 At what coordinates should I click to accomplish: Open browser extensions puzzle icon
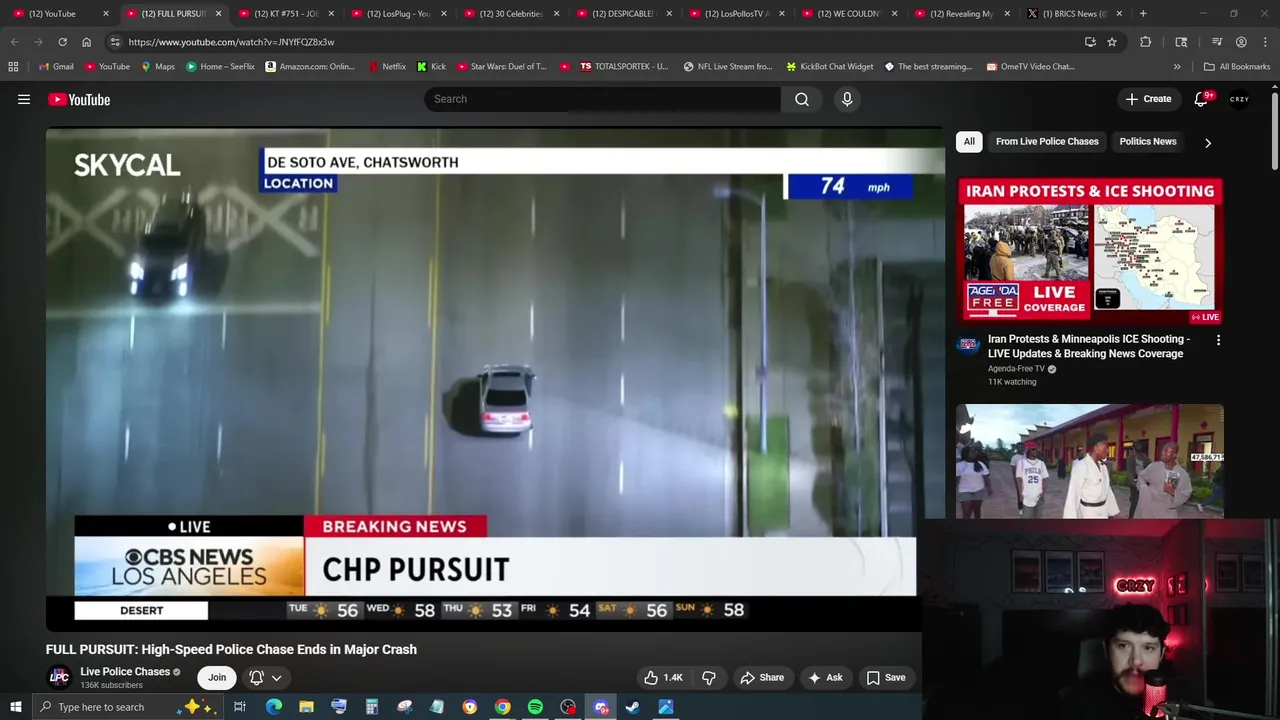(1146, 42)
